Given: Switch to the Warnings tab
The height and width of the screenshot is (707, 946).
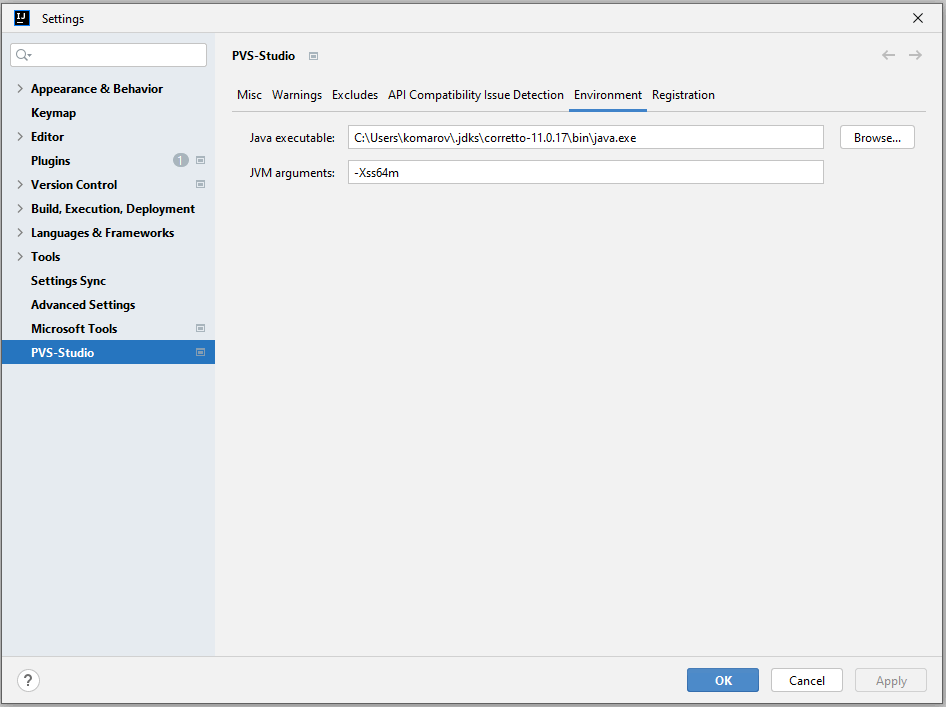Looking at the screenshot, I should pos(297,95).
